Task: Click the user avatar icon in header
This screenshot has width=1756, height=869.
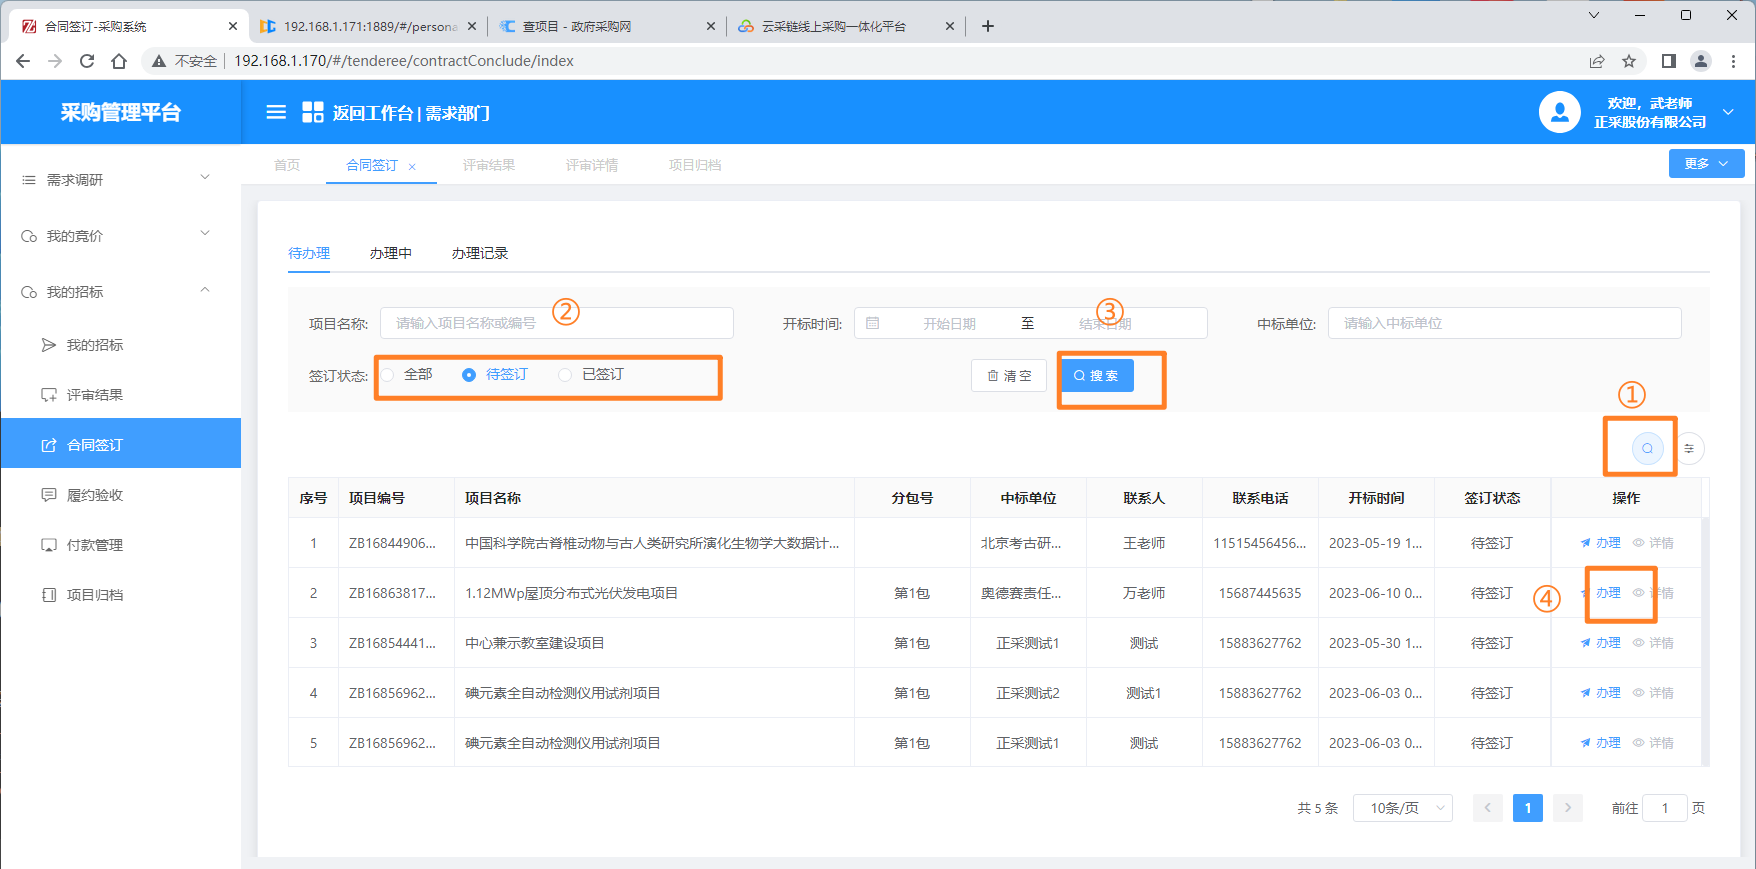Action: pyautogui.click(x=1559, y=112)
